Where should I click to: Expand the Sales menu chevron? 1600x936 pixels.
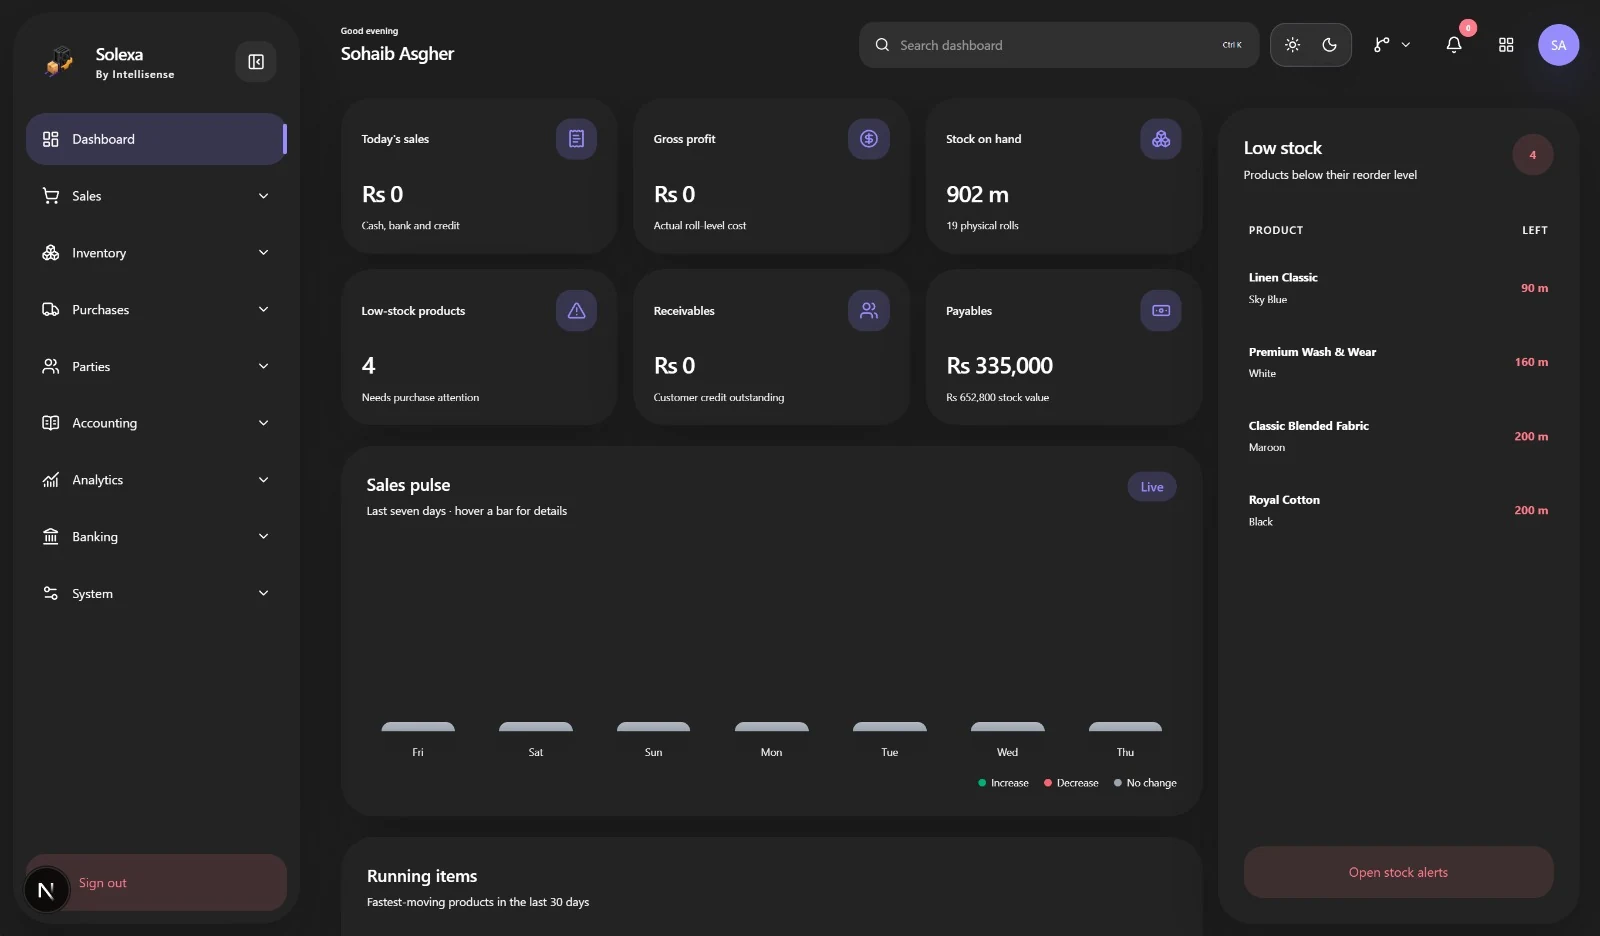(263, 196)
